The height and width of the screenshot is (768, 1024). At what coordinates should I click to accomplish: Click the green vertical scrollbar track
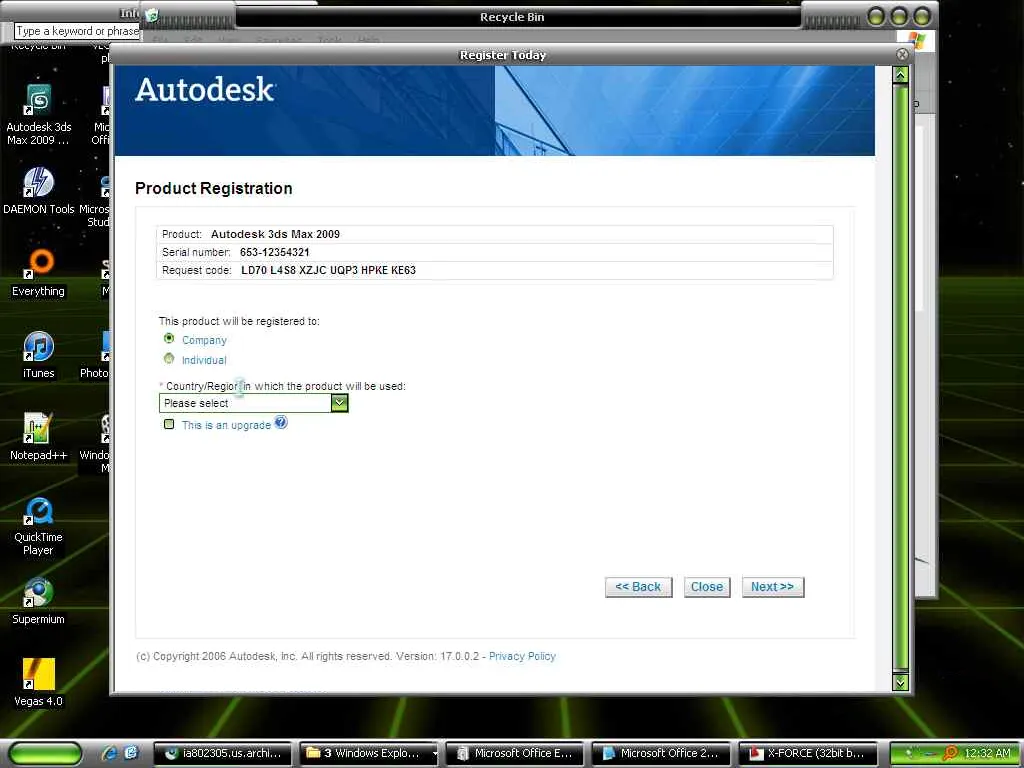click(x=901, y=379)
